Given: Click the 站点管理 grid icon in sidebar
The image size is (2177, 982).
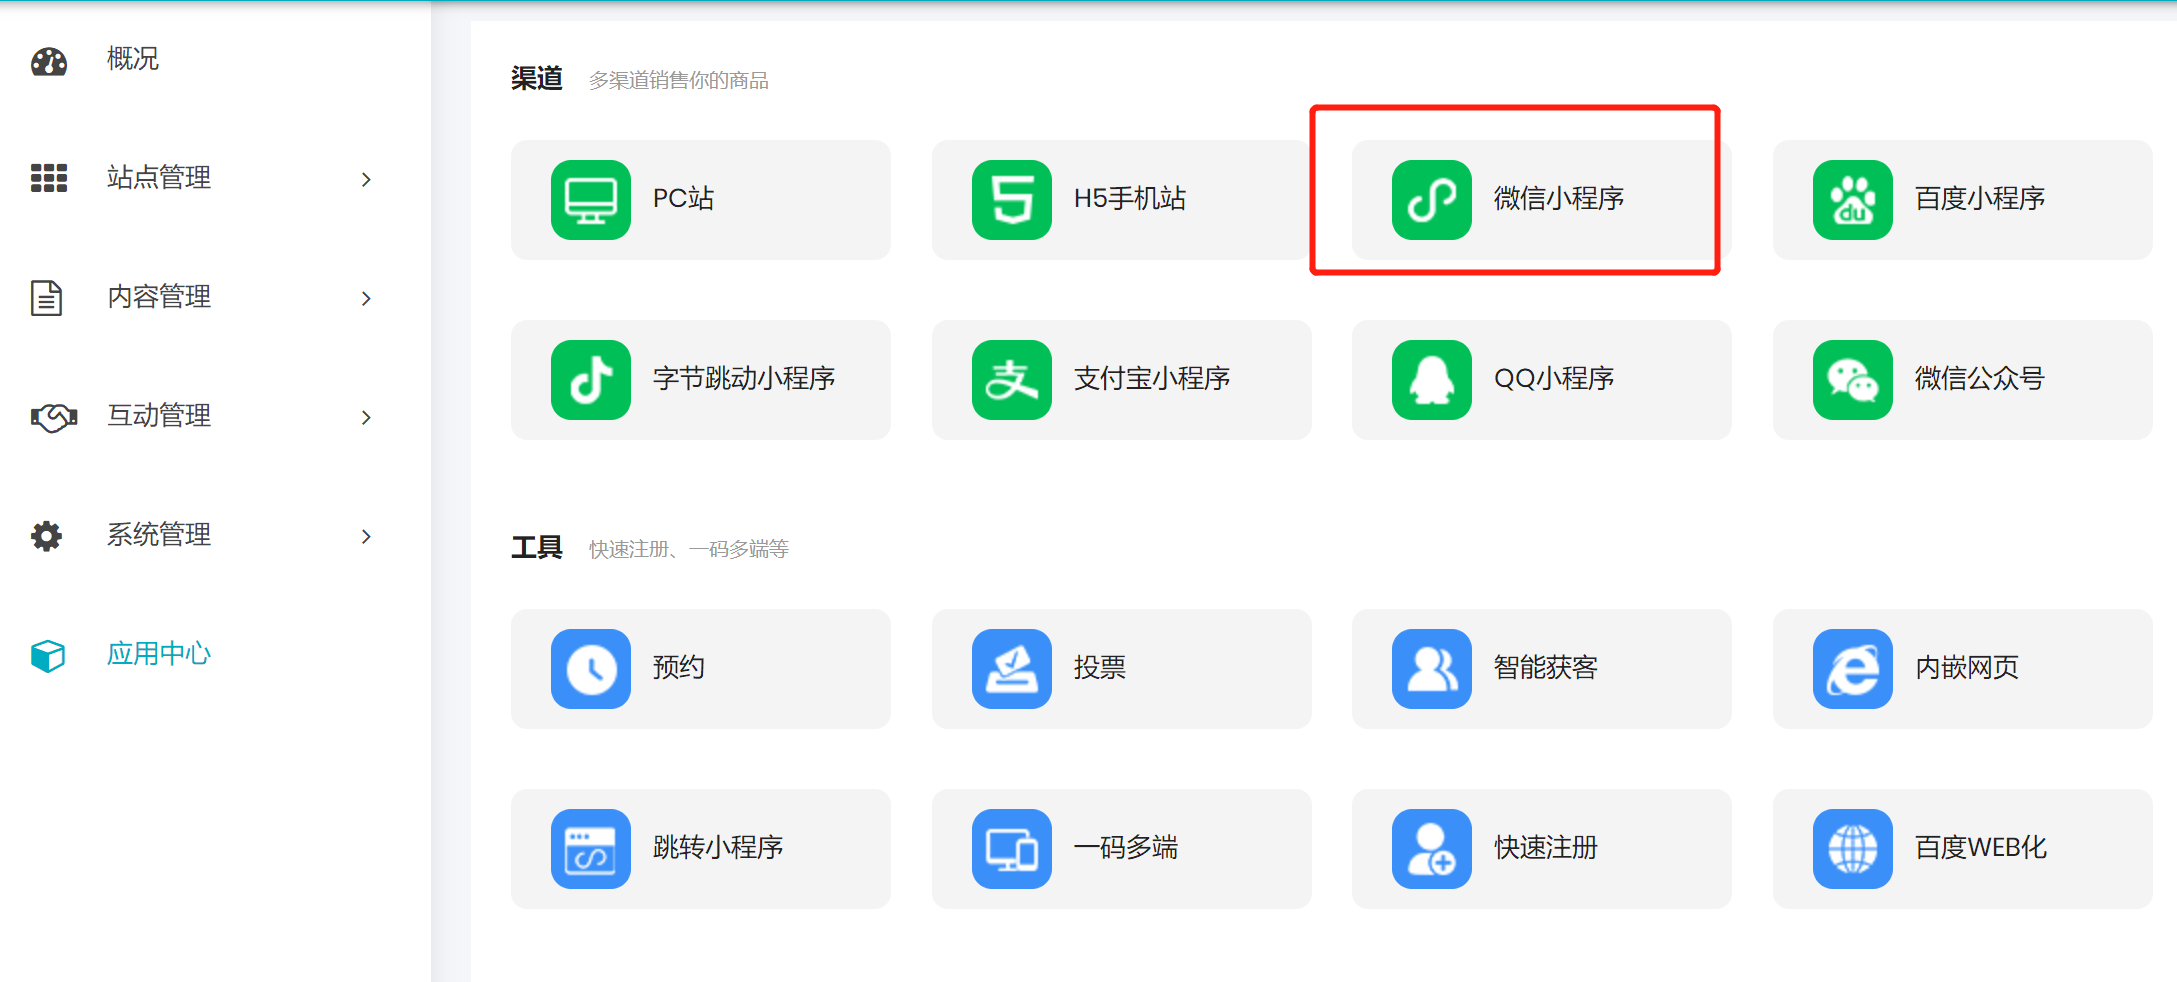Looking at the screenshot, I should [x=49, y=178].
